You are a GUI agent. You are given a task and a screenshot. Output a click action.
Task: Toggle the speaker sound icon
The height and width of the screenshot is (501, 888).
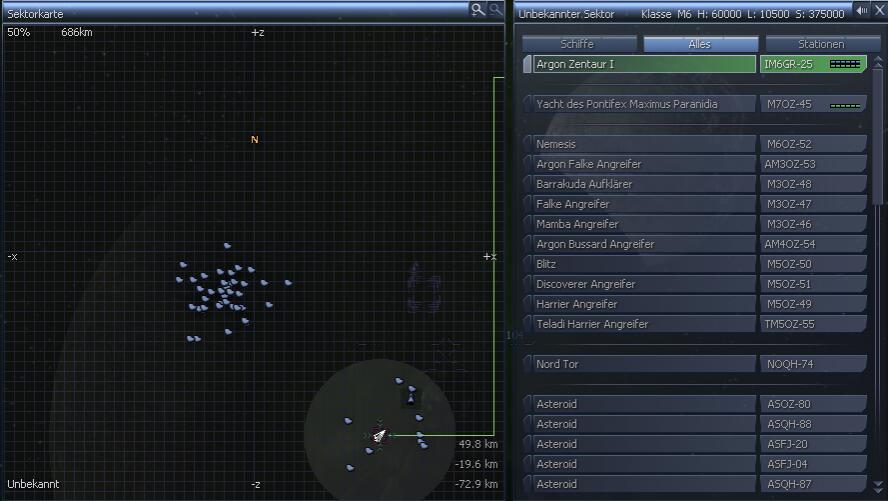pyautogui.click(x=862, y=11)
